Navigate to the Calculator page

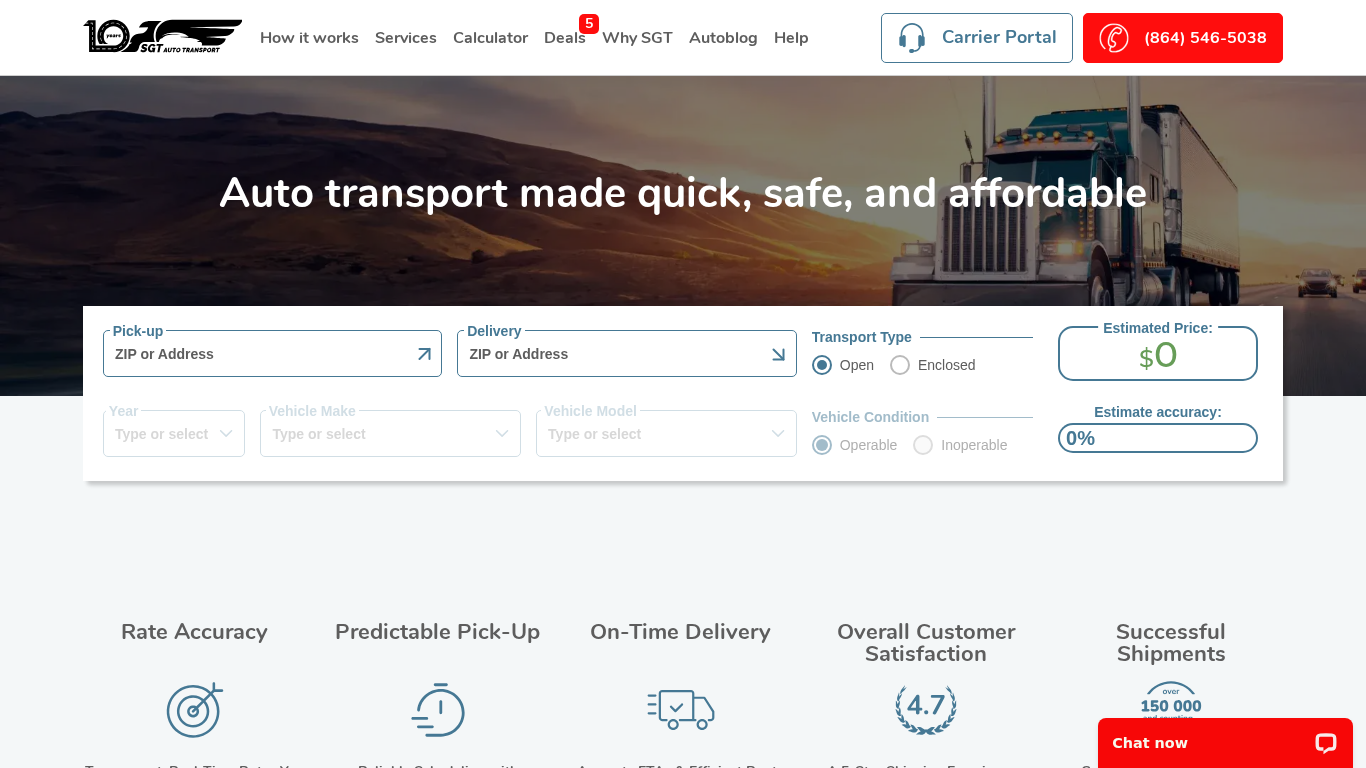[x=490, y=37]
